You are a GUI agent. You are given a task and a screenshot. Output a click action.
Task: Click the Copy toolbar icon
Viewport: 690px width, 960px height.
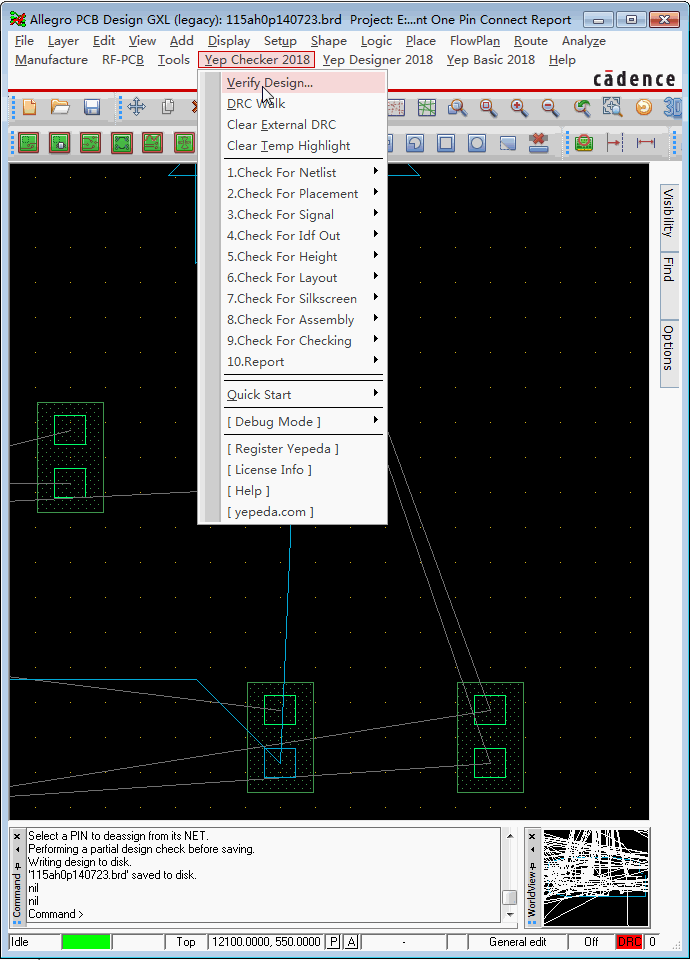click(168, 108)
